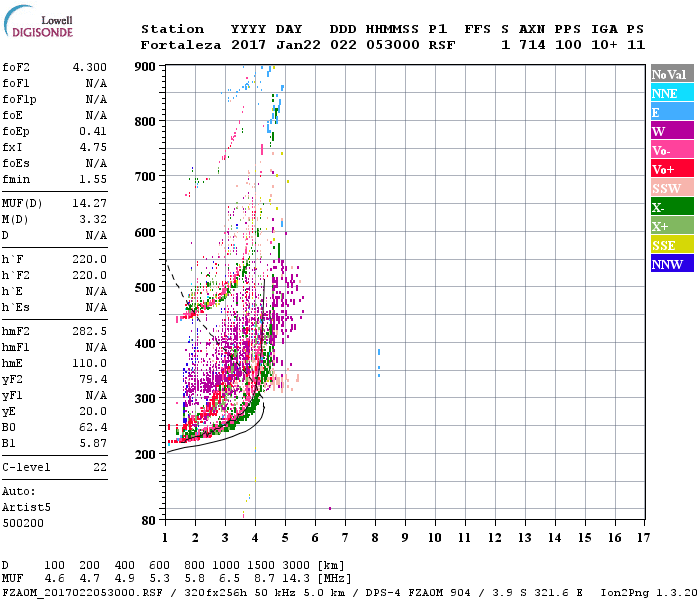Click the B0 value 62.4

(93, 428)
